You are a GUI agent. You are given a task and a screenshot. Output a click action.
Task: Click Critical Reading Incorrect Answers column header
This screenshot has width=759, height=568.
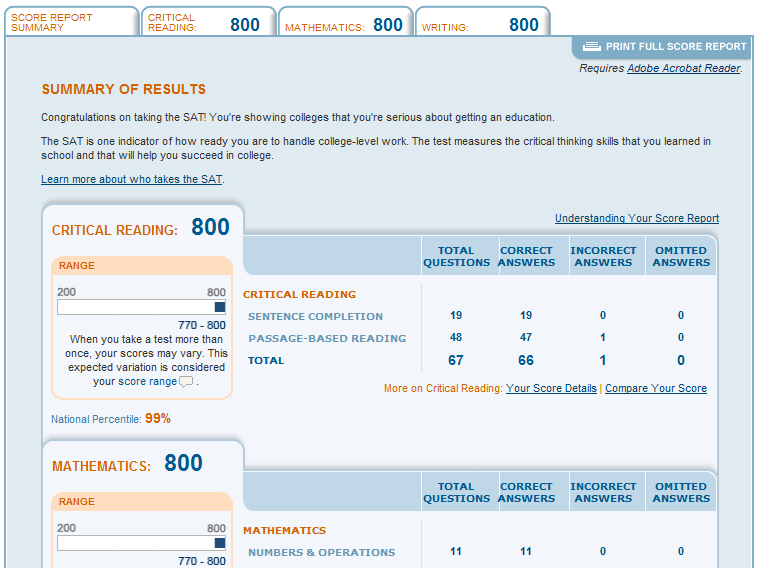[x=603, y=256]
